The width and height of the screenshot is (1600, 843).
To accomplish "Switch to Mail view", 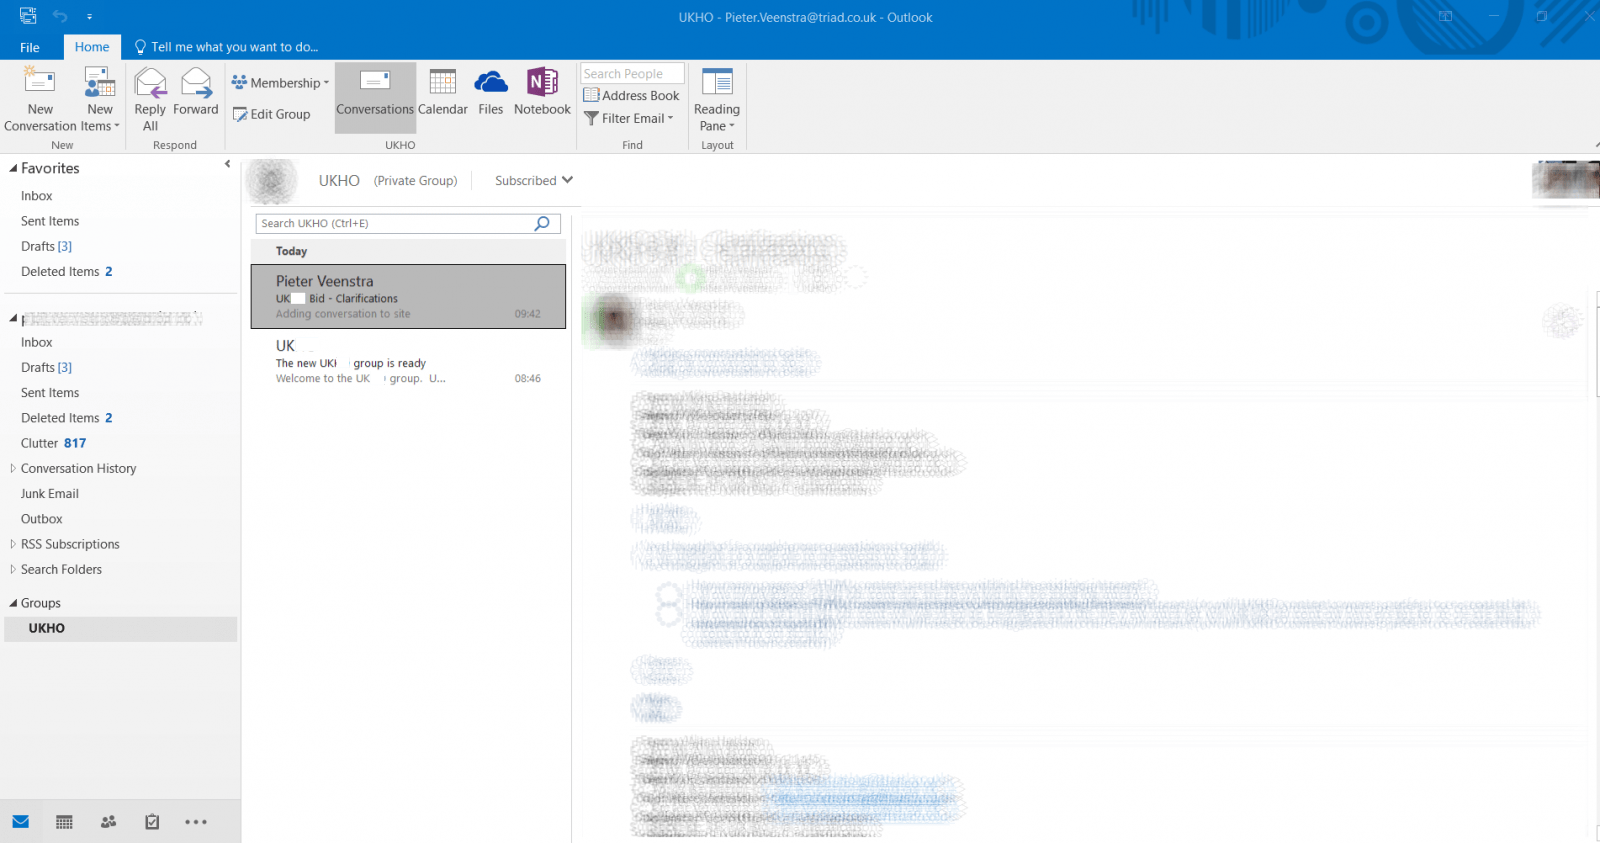I will pos(21,822).
